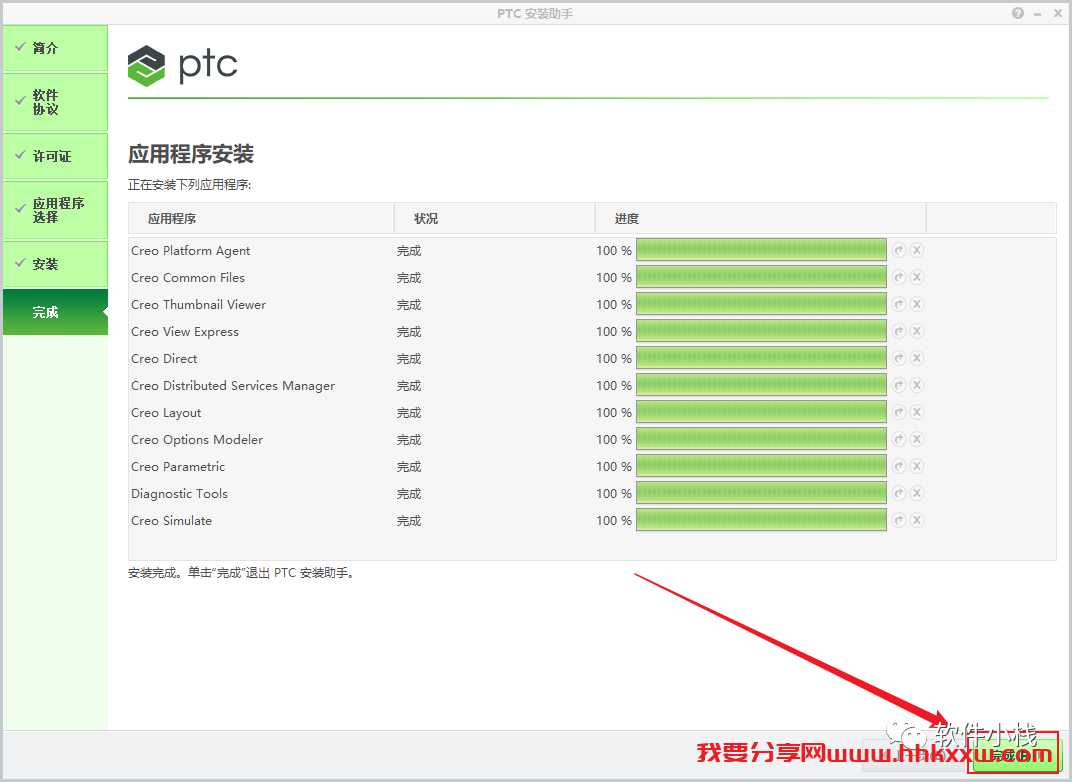Viewport: 1072px width, 782px height.
Task: Go to the 软件协议 step in sidebar
Action: tap(55, 102)
